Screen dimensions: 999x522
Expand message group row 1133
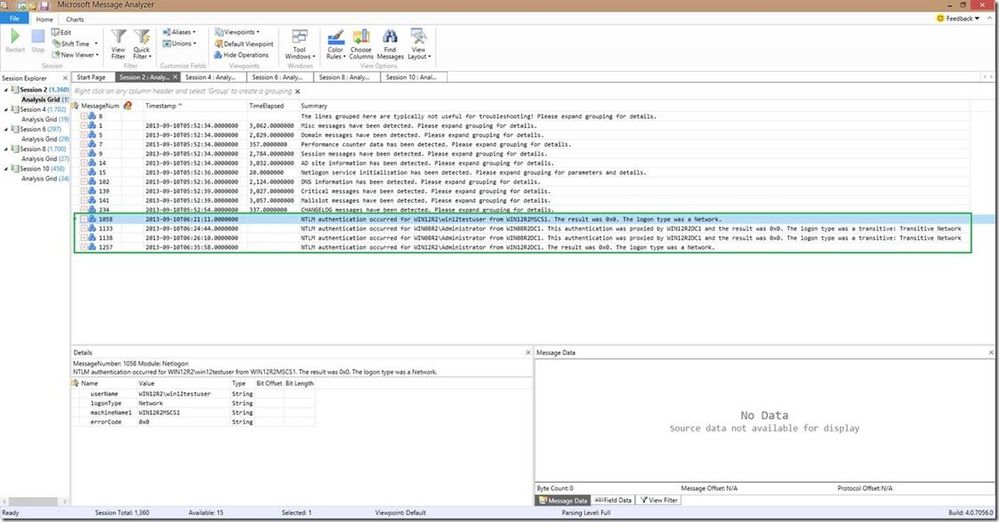tap(84, 228)
